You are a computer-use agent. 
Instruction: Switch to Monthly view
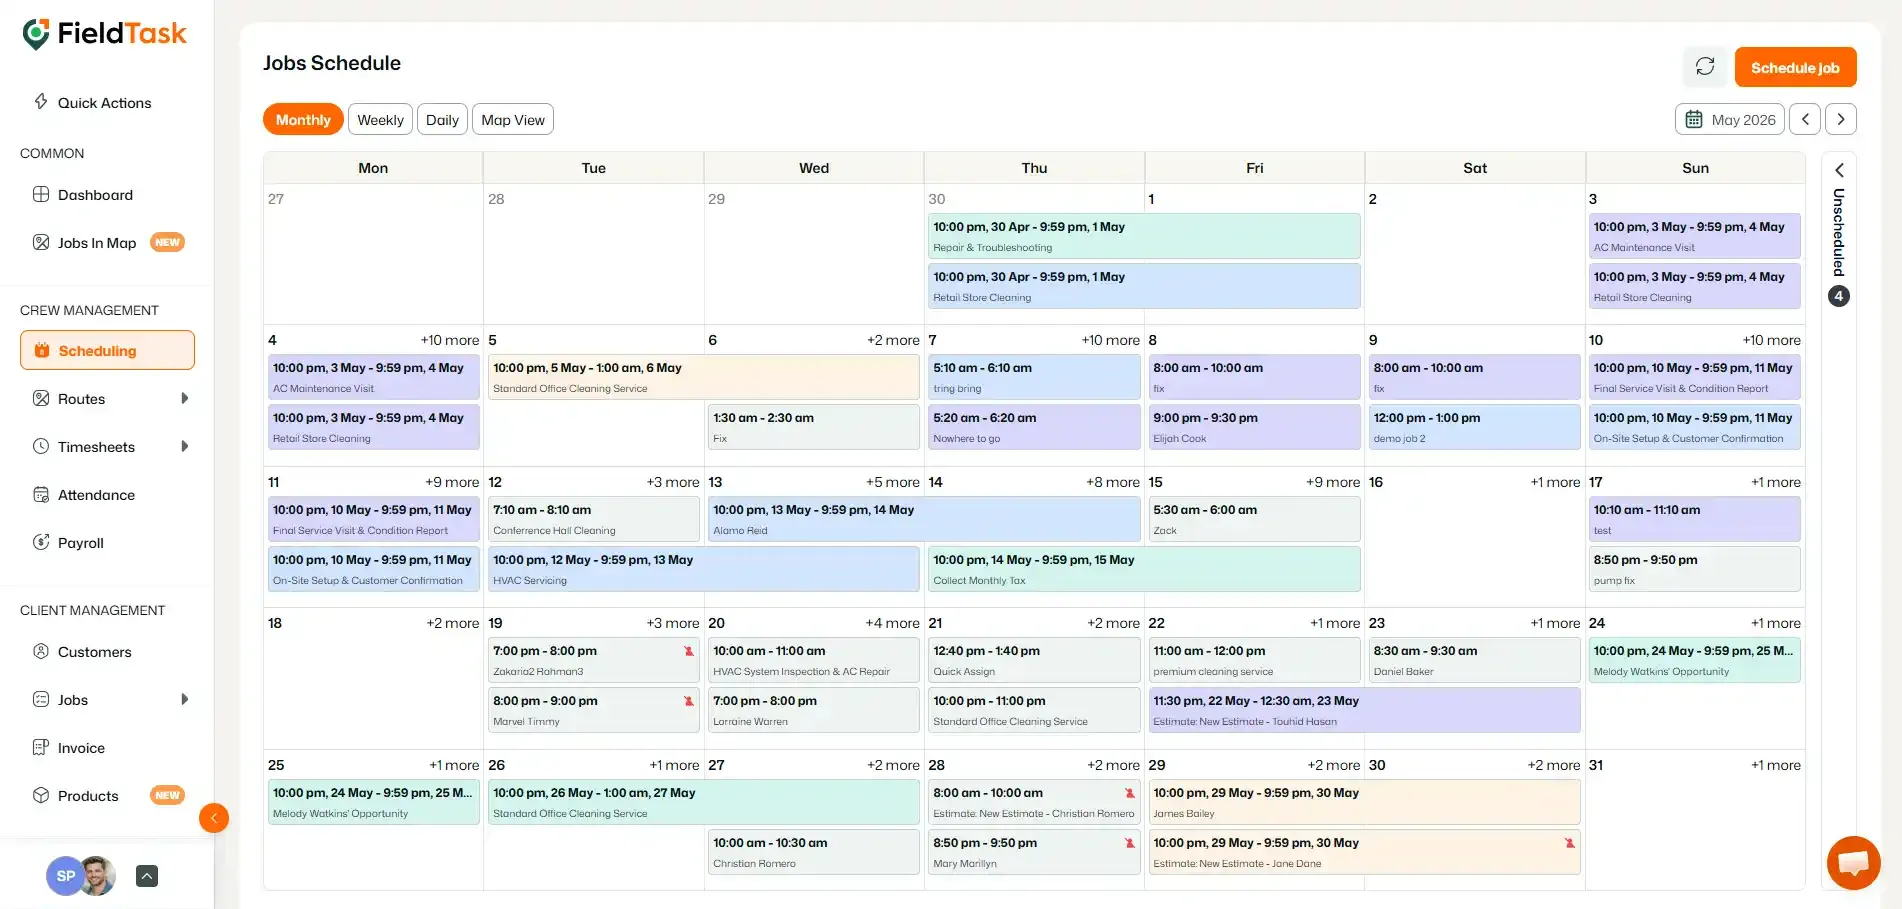303,119
